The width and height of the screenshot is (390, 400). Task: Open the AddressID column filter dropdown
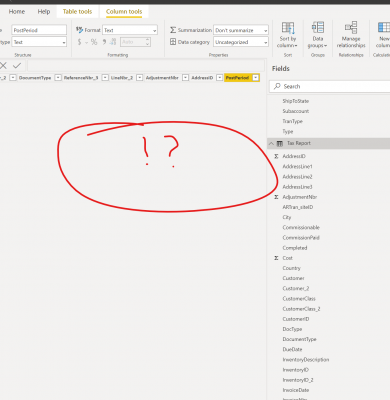(220, 78)
